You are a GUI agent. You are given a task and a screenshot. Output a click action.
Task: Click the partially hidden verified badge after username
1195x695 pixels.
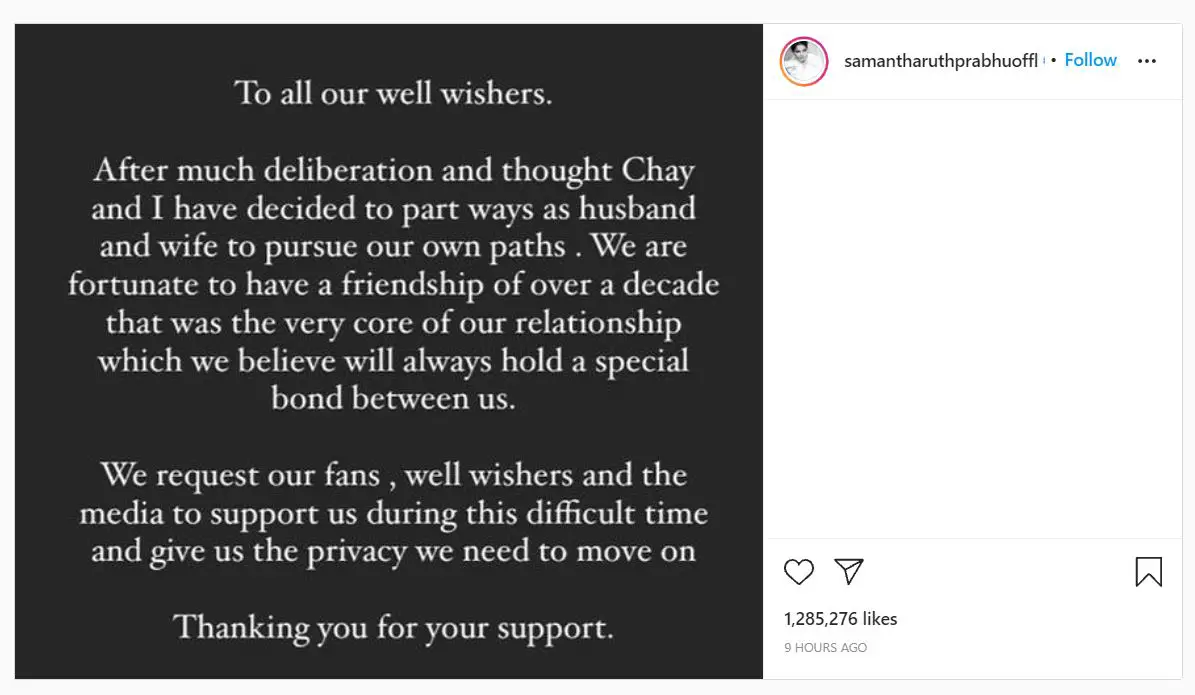[x=1044, y=60]
